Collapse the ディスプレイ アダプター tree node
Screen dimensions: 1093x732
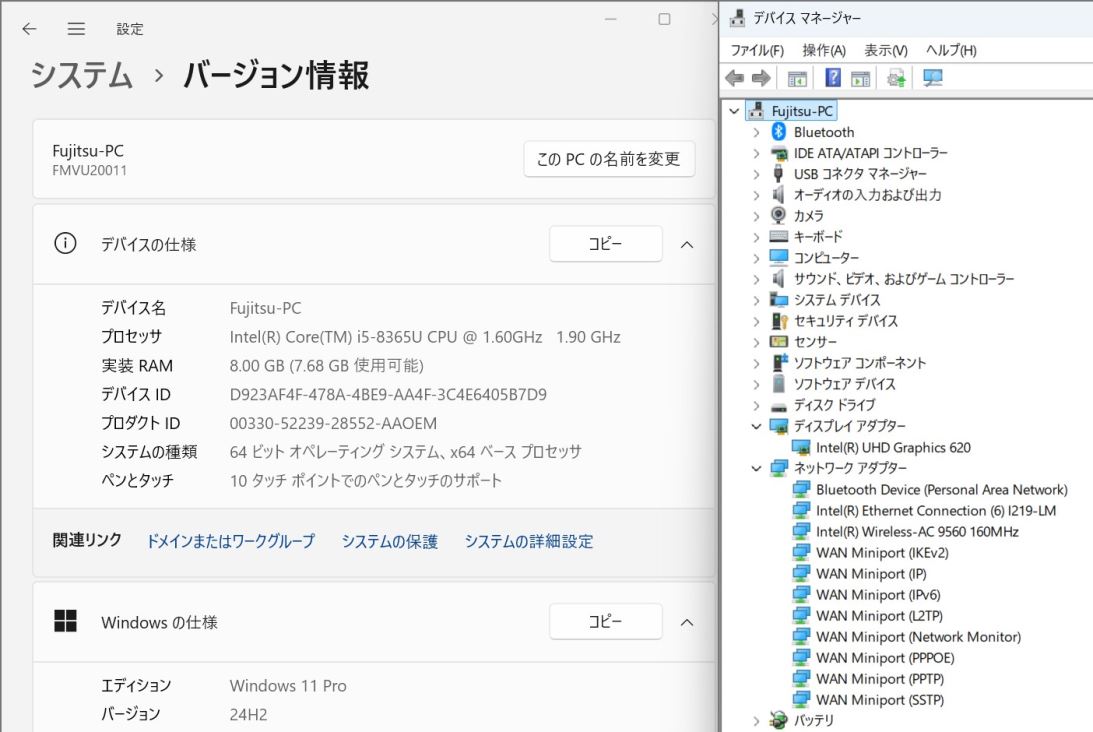(x=757, y=426)
